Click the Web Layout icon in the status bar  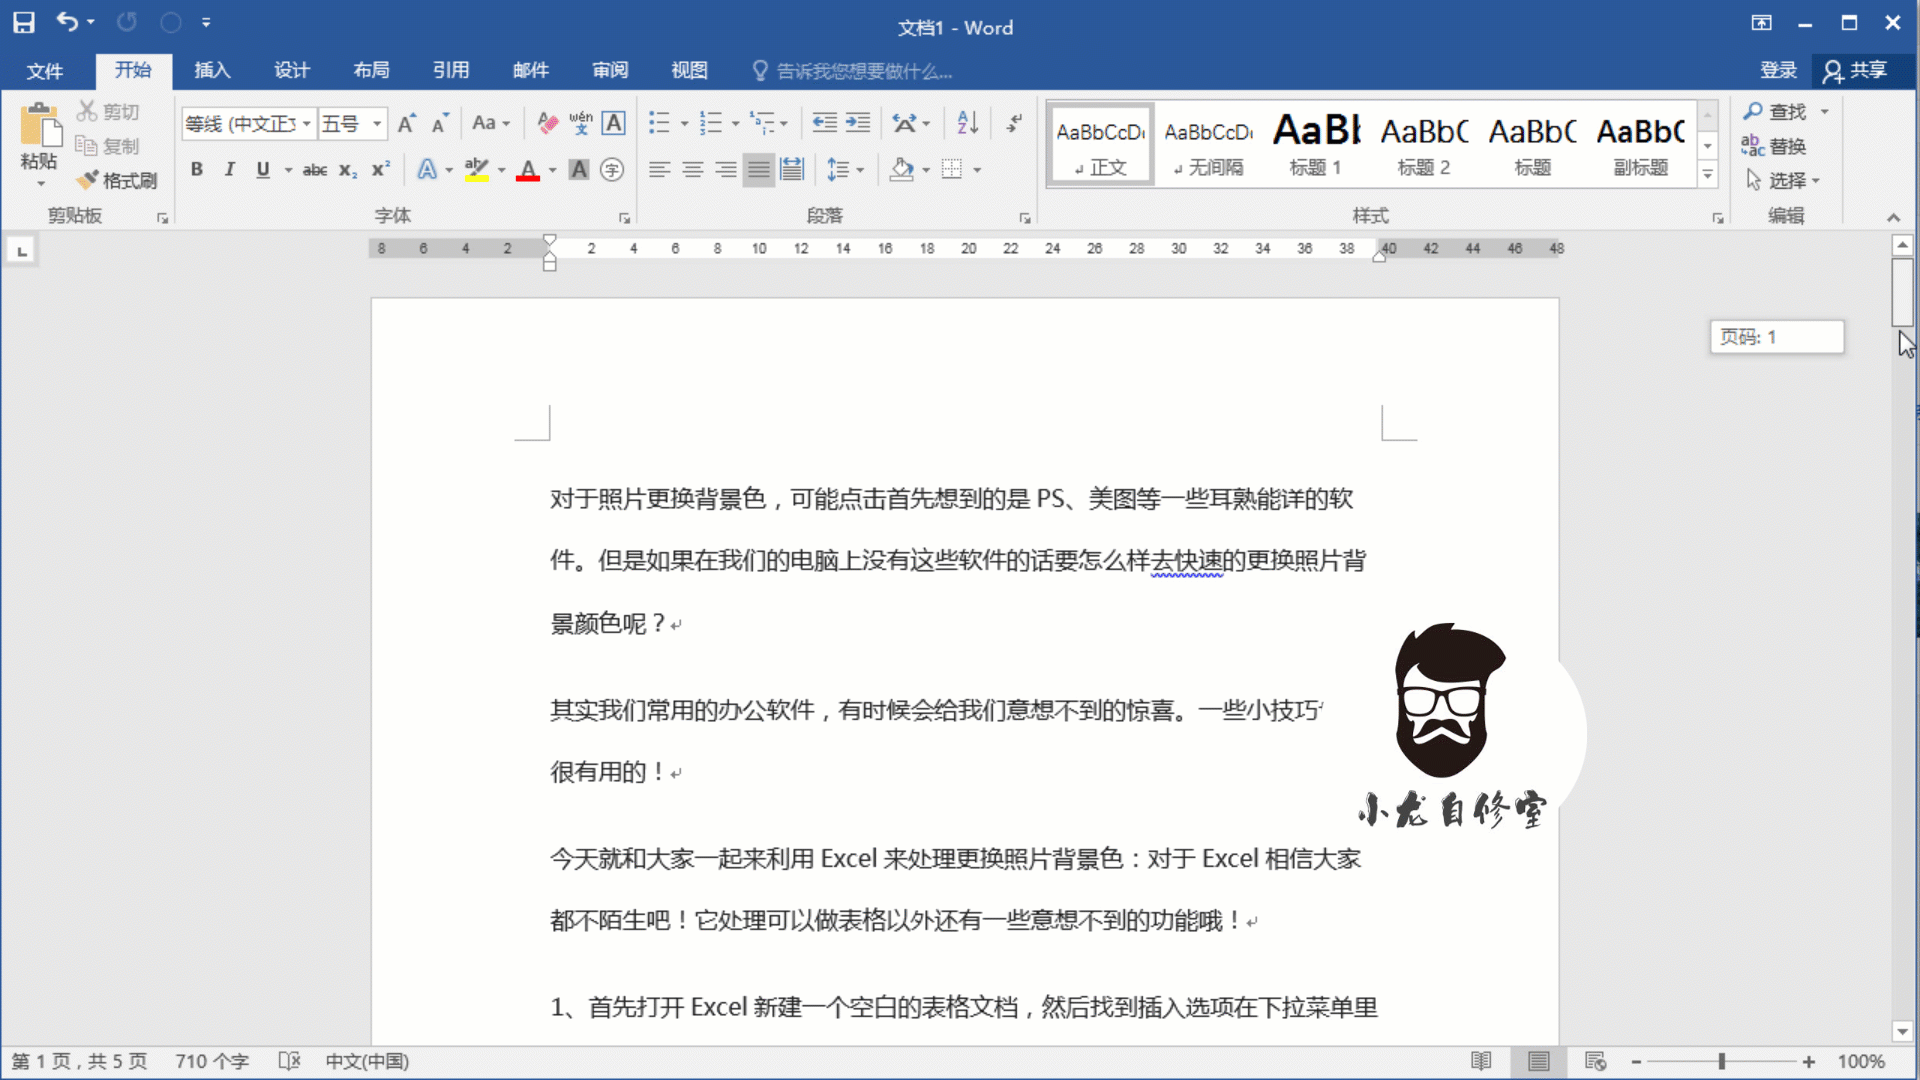pos(1595,1061)
